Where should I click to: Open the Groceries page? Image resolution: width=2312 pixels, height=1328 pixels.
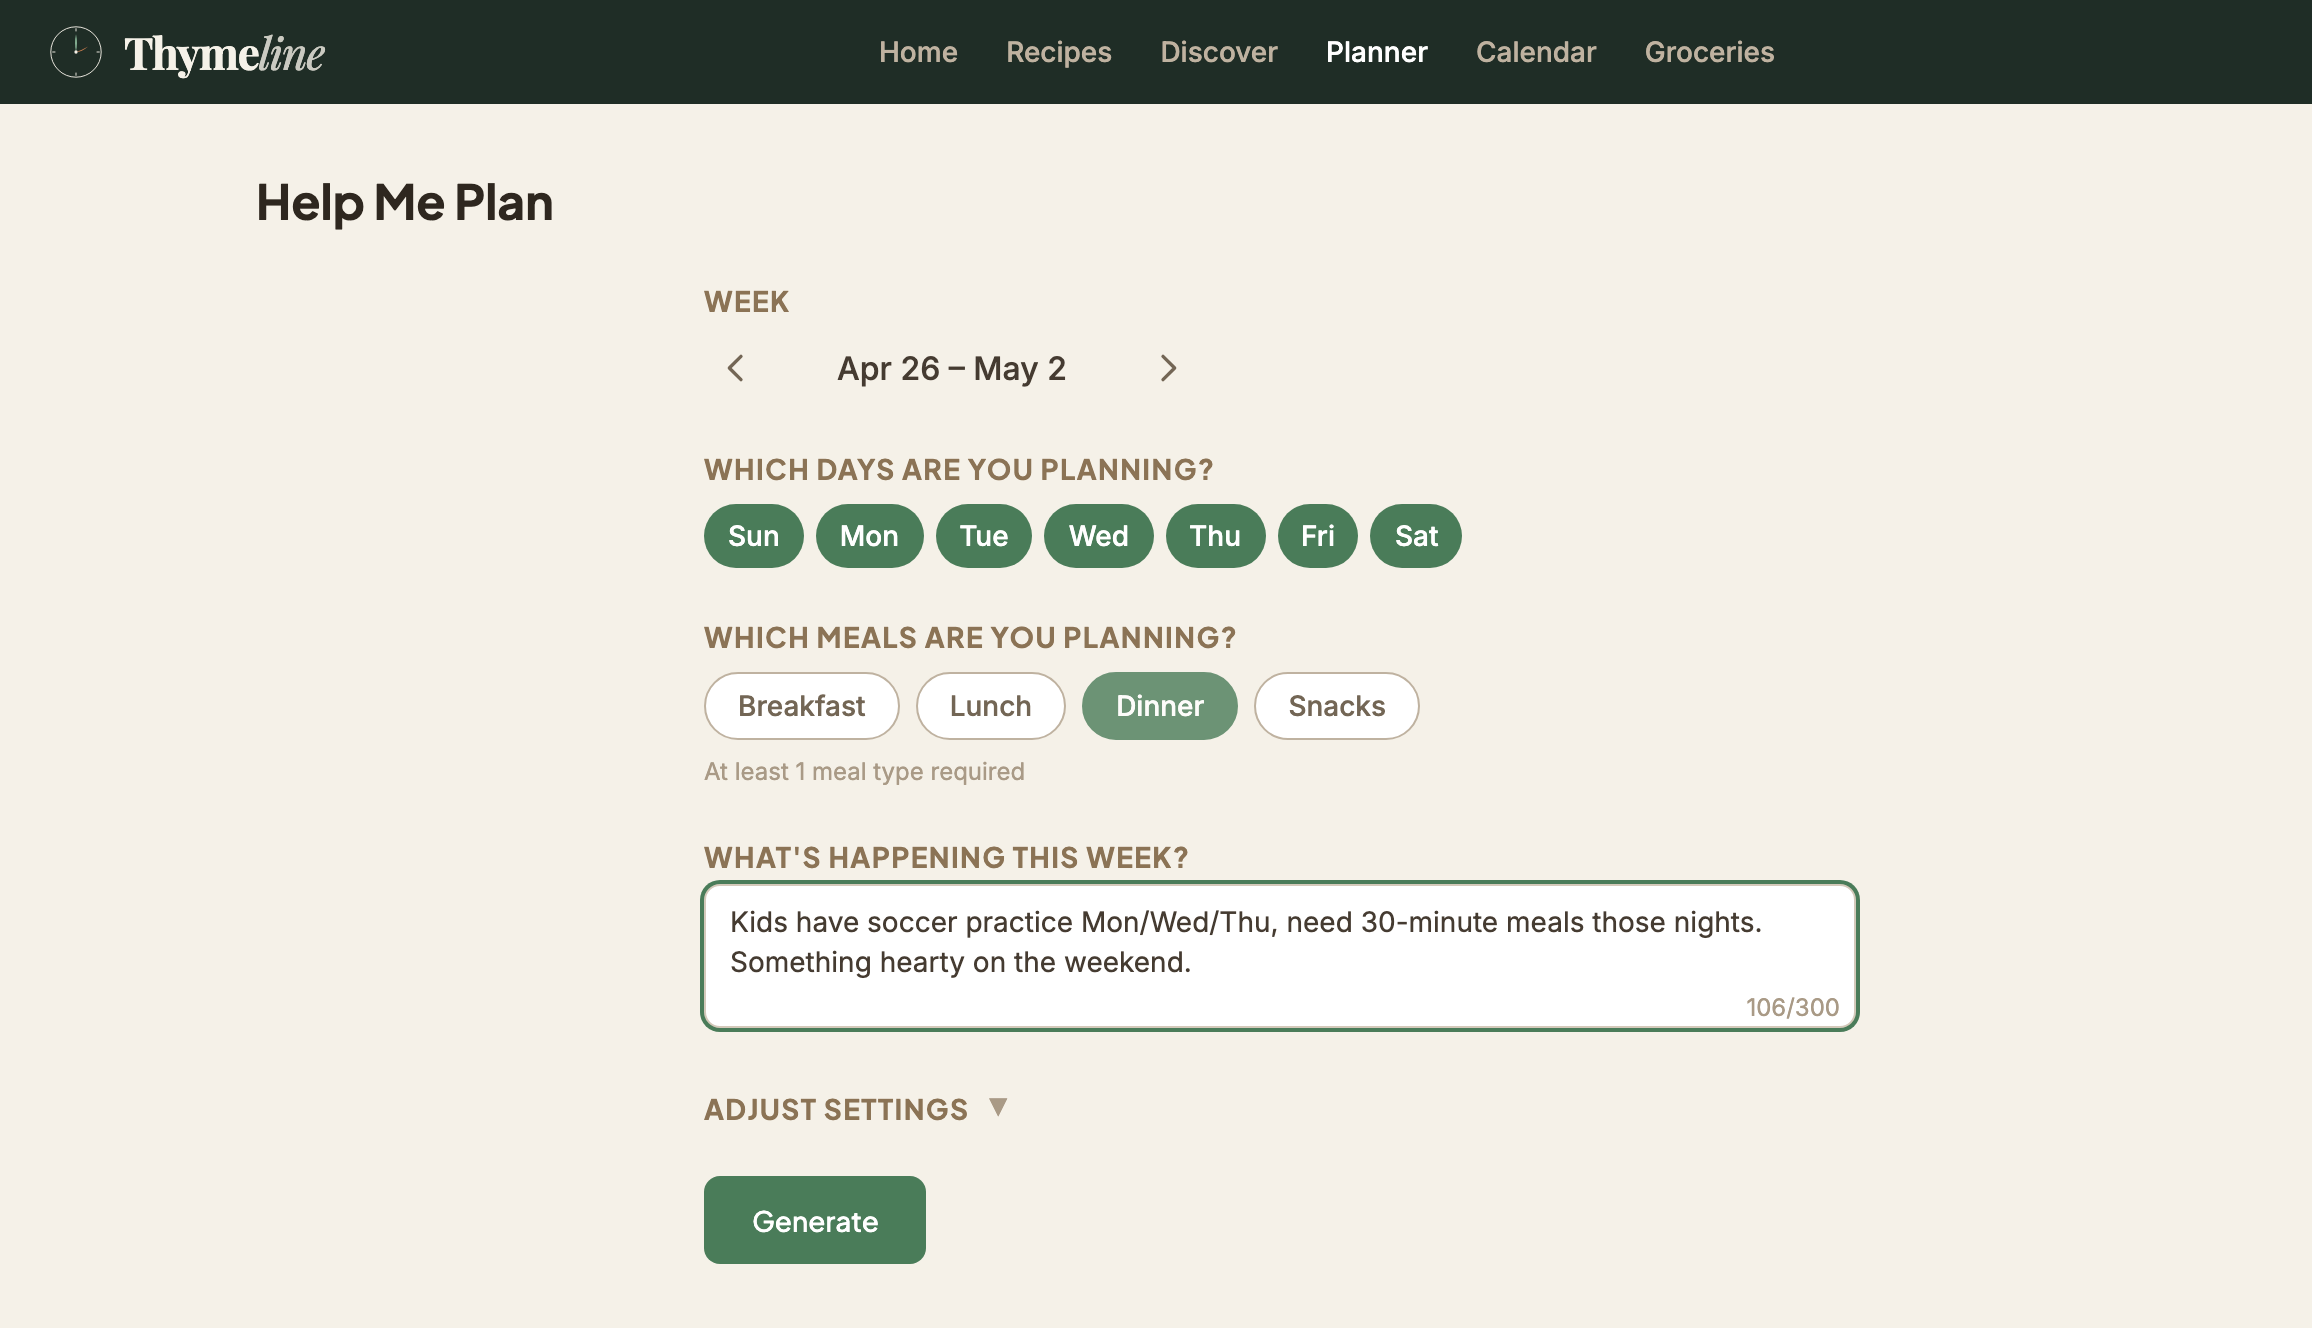(x=1709, y=51)
